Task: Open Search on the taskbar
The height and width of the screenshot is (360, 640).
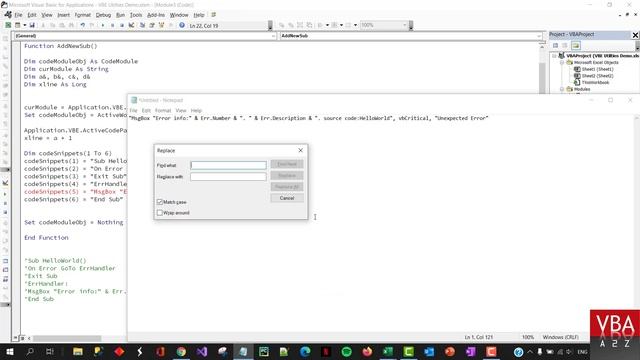Action: tap(30, 351)
